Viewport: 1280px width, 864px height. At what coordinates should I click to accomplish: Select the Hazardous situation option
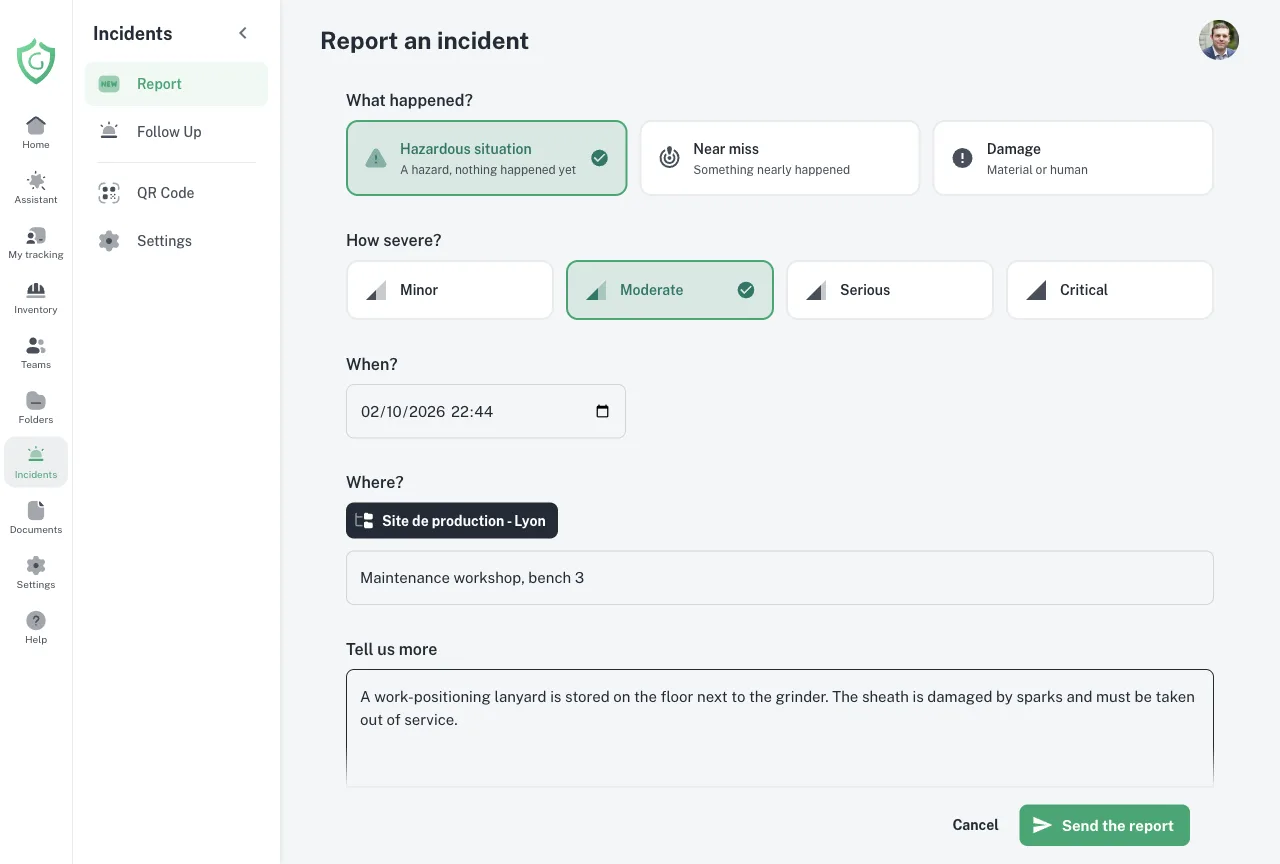(x=487, y=158)
